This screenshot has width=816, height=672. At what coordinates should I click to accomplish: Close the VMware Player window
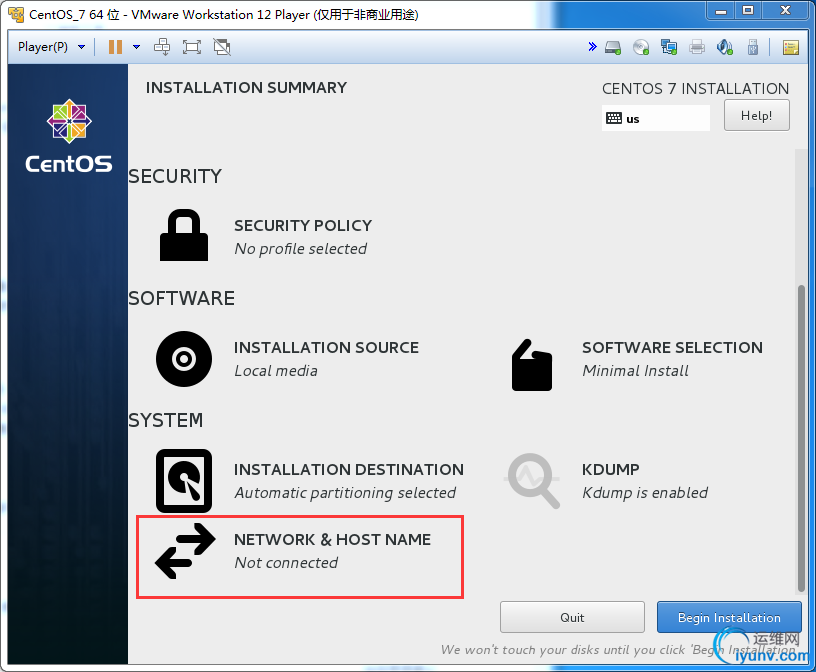click(x=786, y=11)
